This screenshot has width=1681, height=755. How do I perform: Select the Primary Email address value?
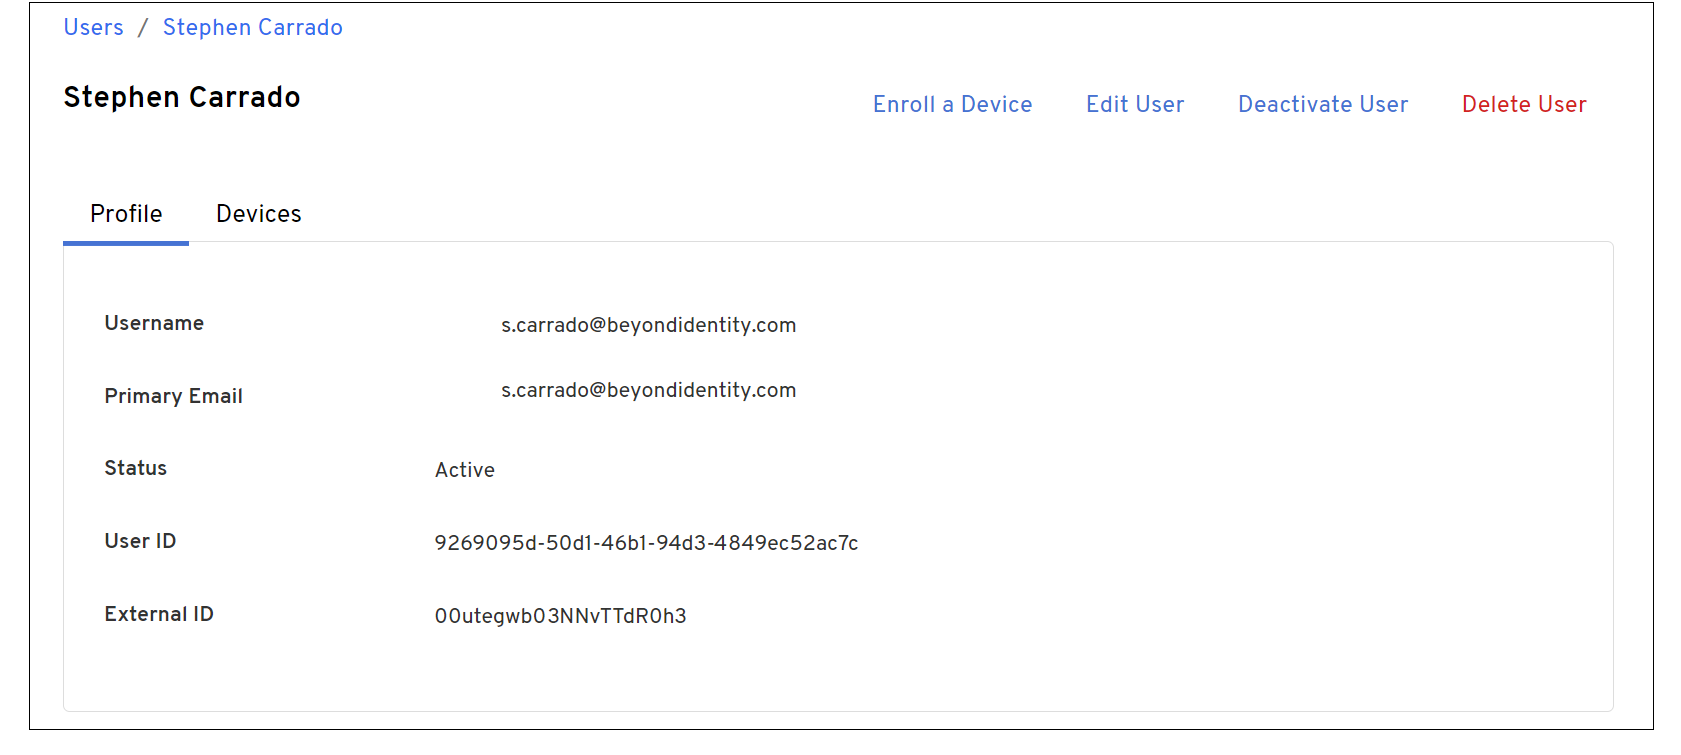[648, 390]
